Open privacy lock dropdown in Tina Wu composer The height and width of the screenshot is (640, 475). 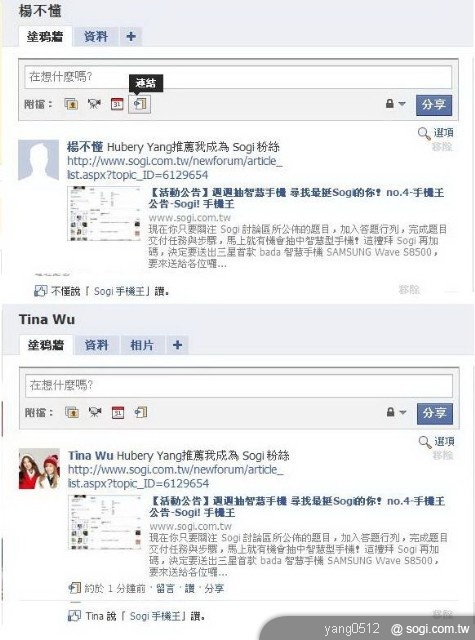pos(396,413)
